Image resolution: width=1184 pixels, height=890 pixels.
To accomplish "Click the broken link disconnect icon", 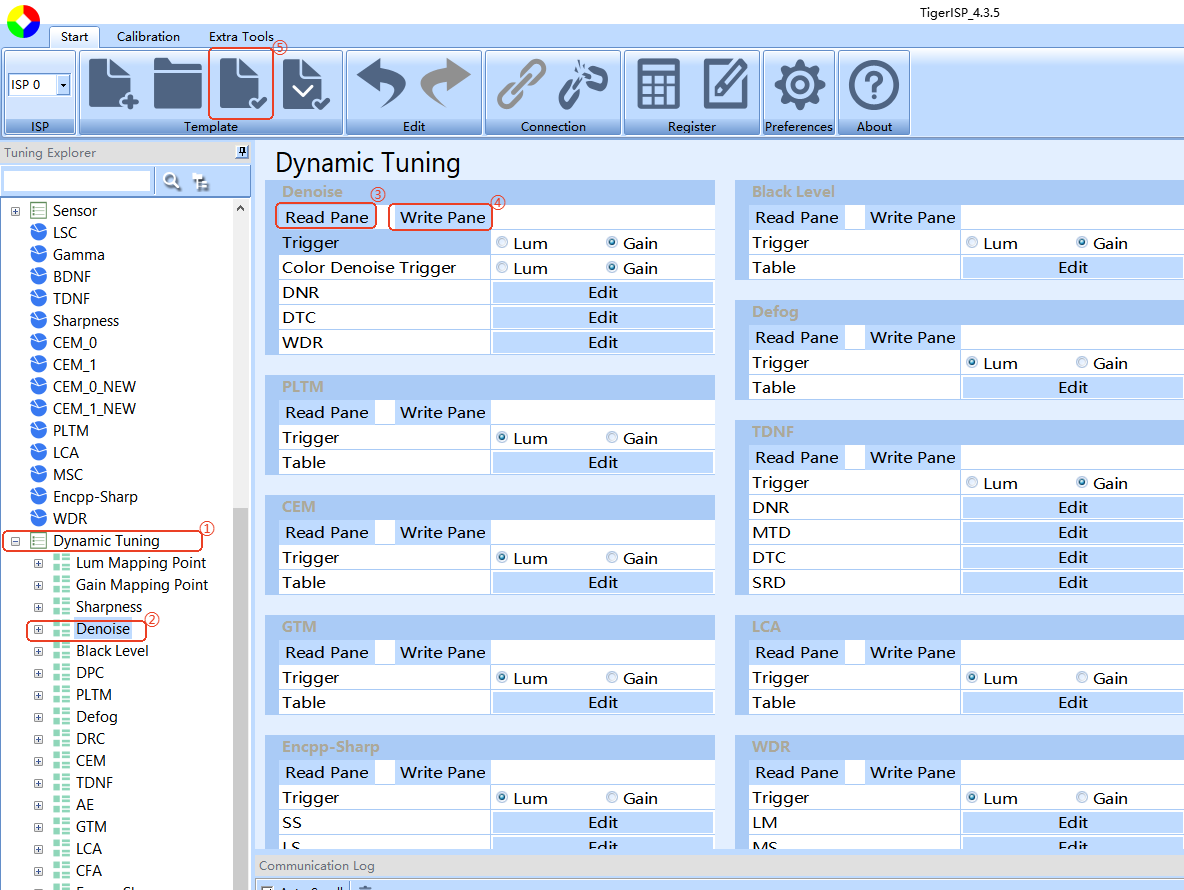I will tap(584, 84).
